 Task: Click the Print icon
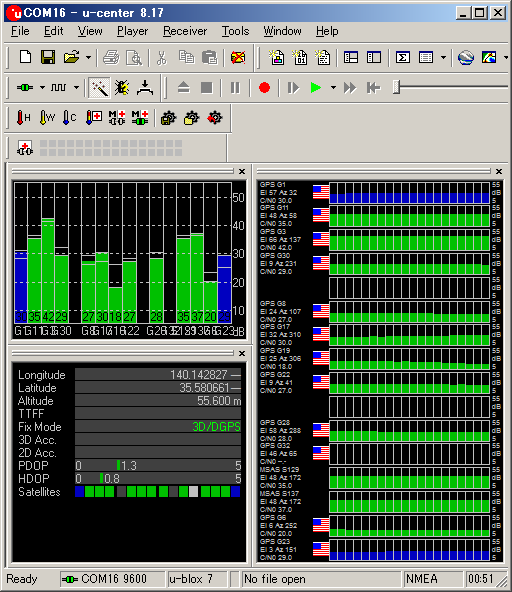point(111,58)
